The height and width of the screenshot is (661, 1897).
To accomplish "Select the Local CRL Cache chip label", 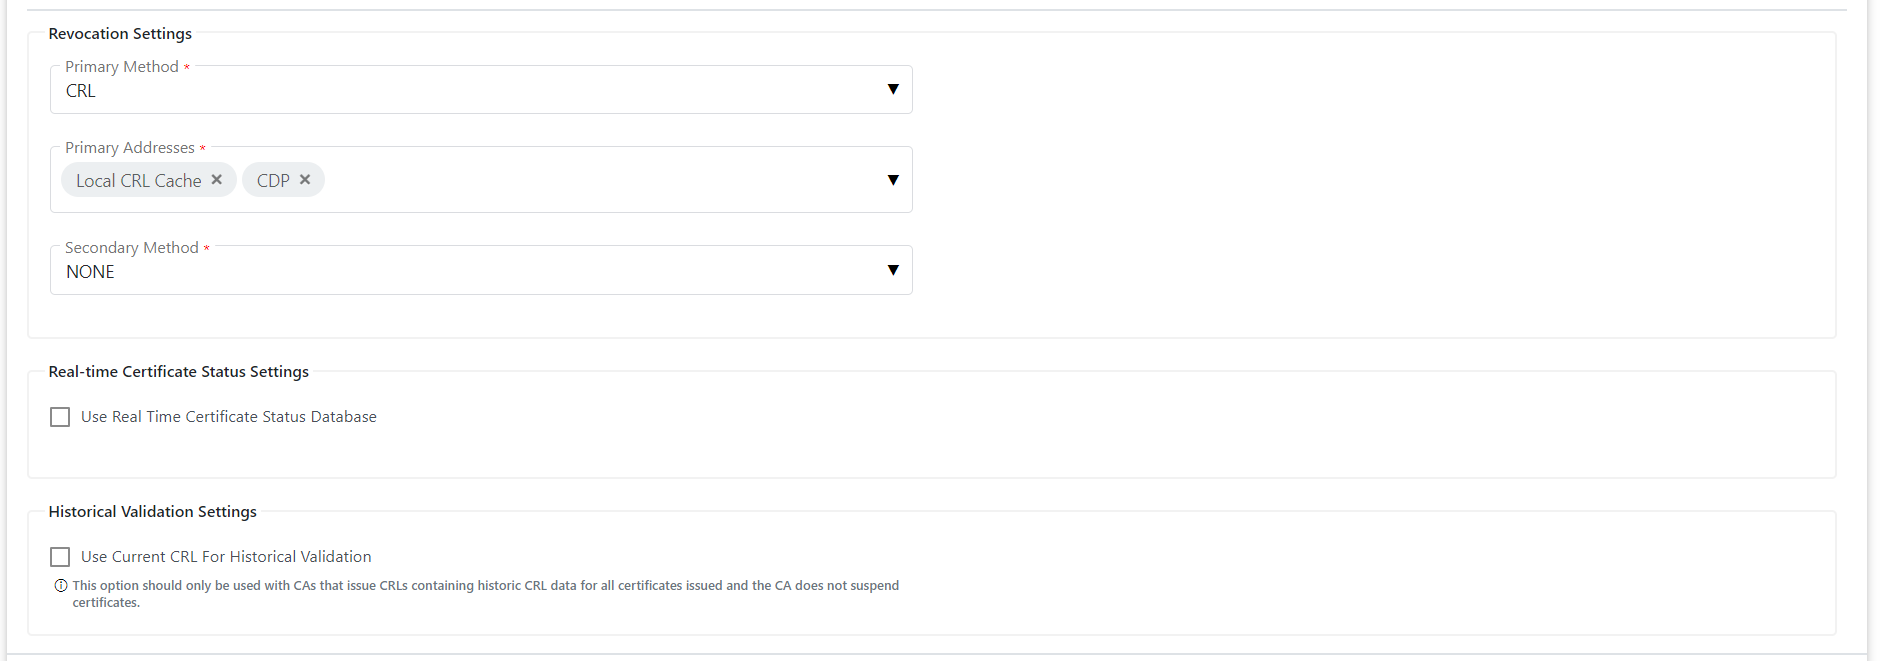I will (138, 181).
